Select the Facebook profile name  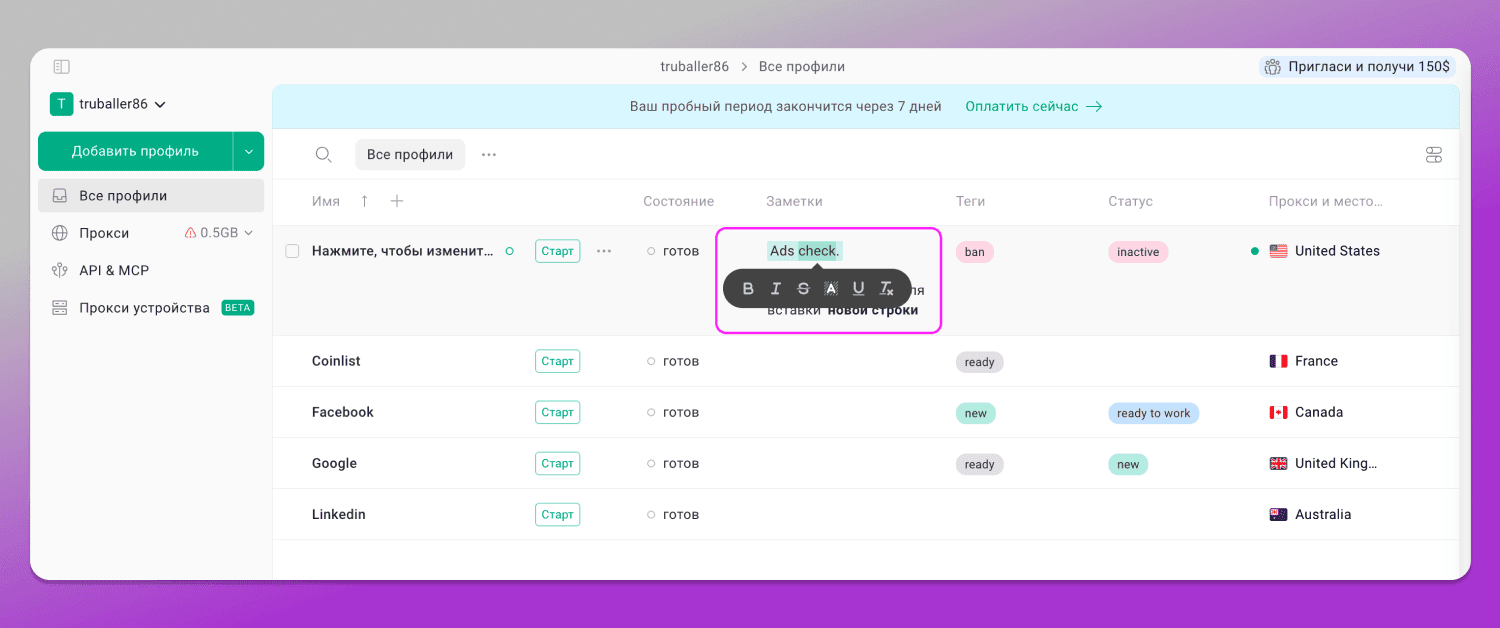tap(343, 412)
